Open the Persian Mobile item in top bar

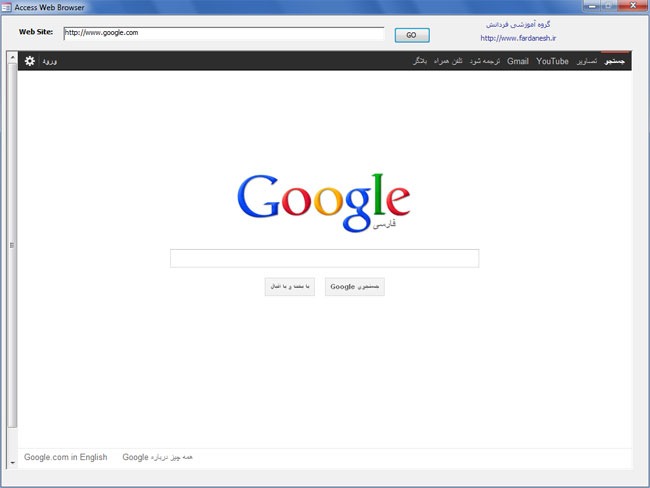click(x=448, y=61)
